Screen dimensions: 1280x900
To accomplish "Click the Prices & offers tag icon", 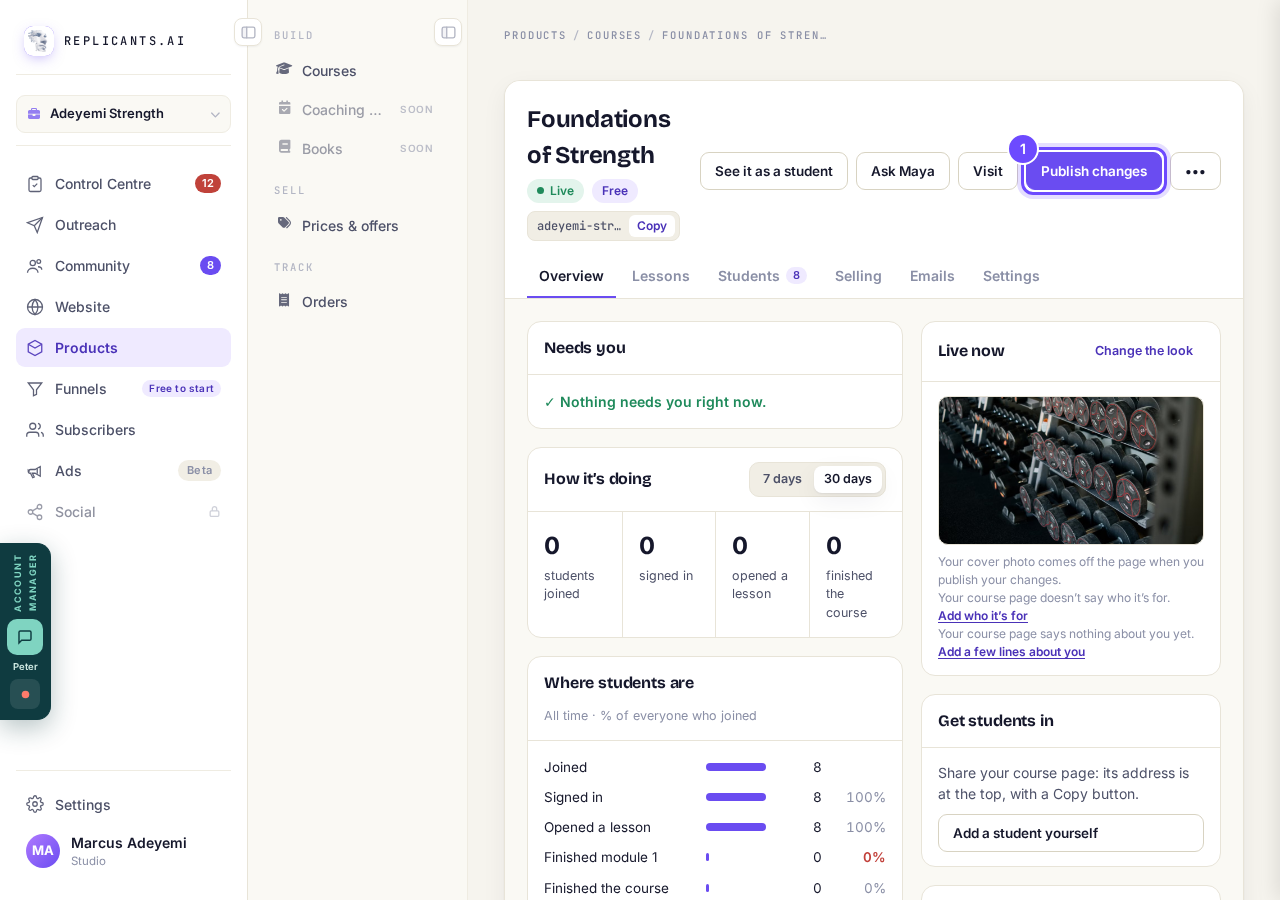I will tap(284, 224).
